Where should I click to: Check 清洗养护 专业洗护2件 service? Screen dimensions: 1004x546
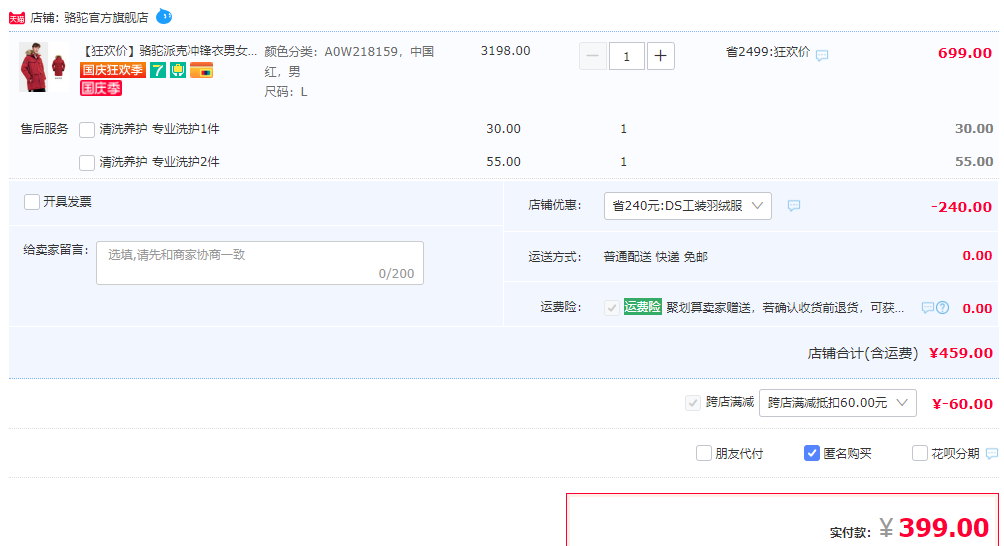87,163
